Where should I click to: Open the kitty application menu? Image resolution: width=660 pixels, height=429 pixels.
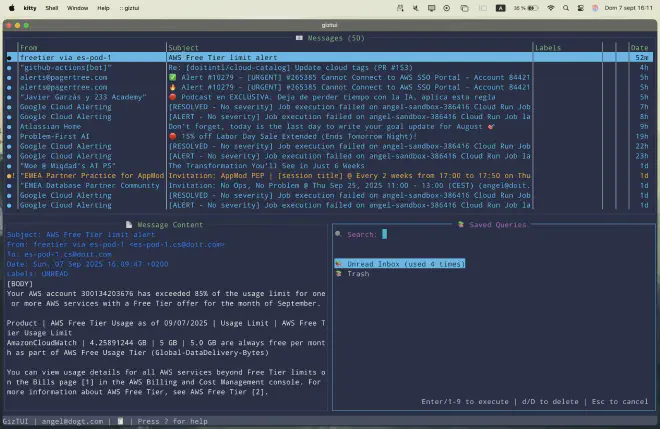[29, 8]
